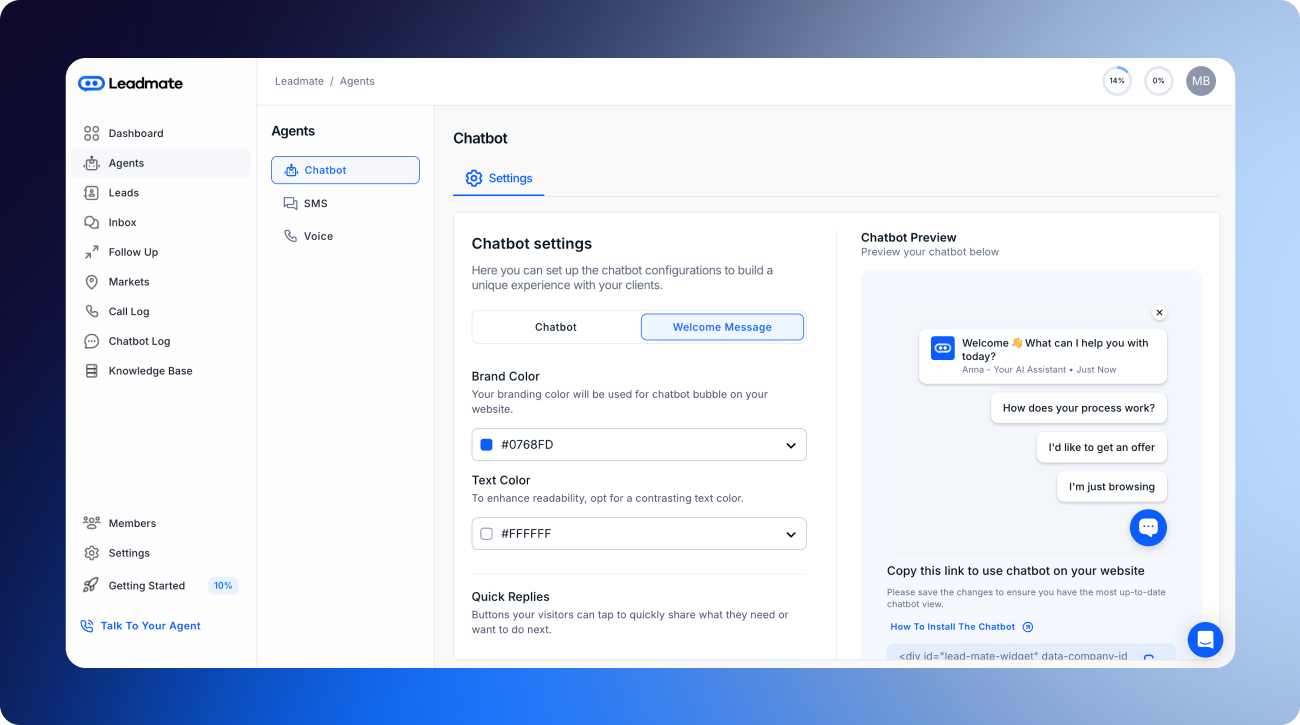This screenshot has width=1300, height=725.
Task: Open the support chat widget icon
Action: click(x=1205, y=639)
